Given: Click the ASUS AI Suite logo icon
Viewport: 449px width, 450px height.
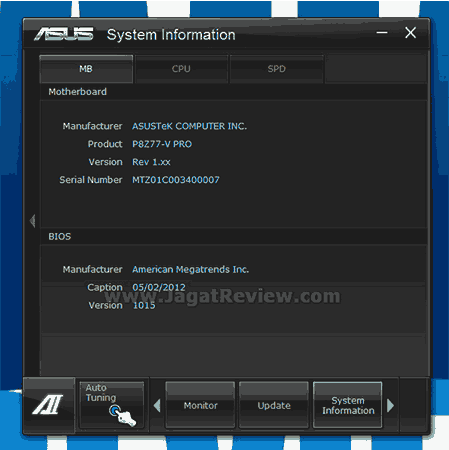Looking at the screenshot, I should click(x=49, y=405).
